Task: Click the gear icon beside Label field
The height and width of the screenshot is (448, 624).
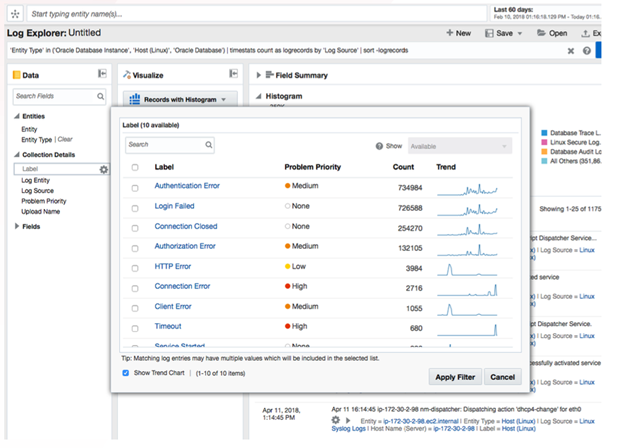Action: click(103, 170)
